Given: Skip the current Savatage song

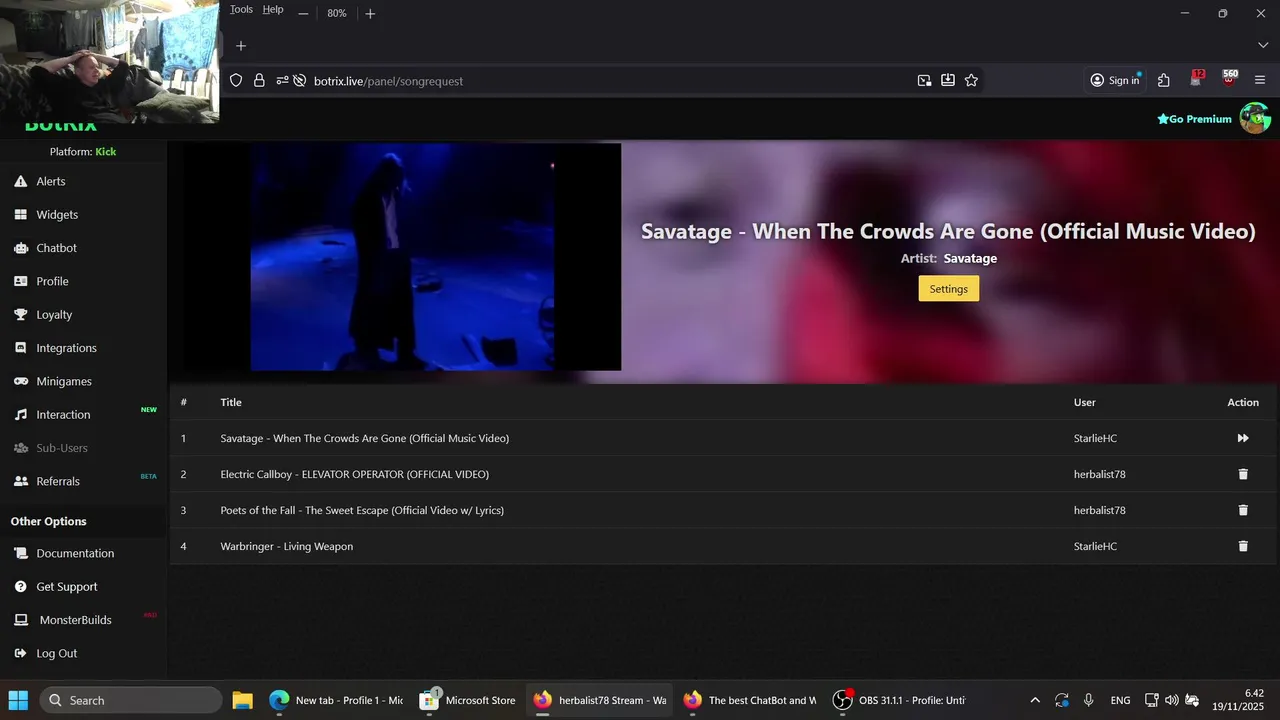Looking at the screenshot, I should 1243,438.
